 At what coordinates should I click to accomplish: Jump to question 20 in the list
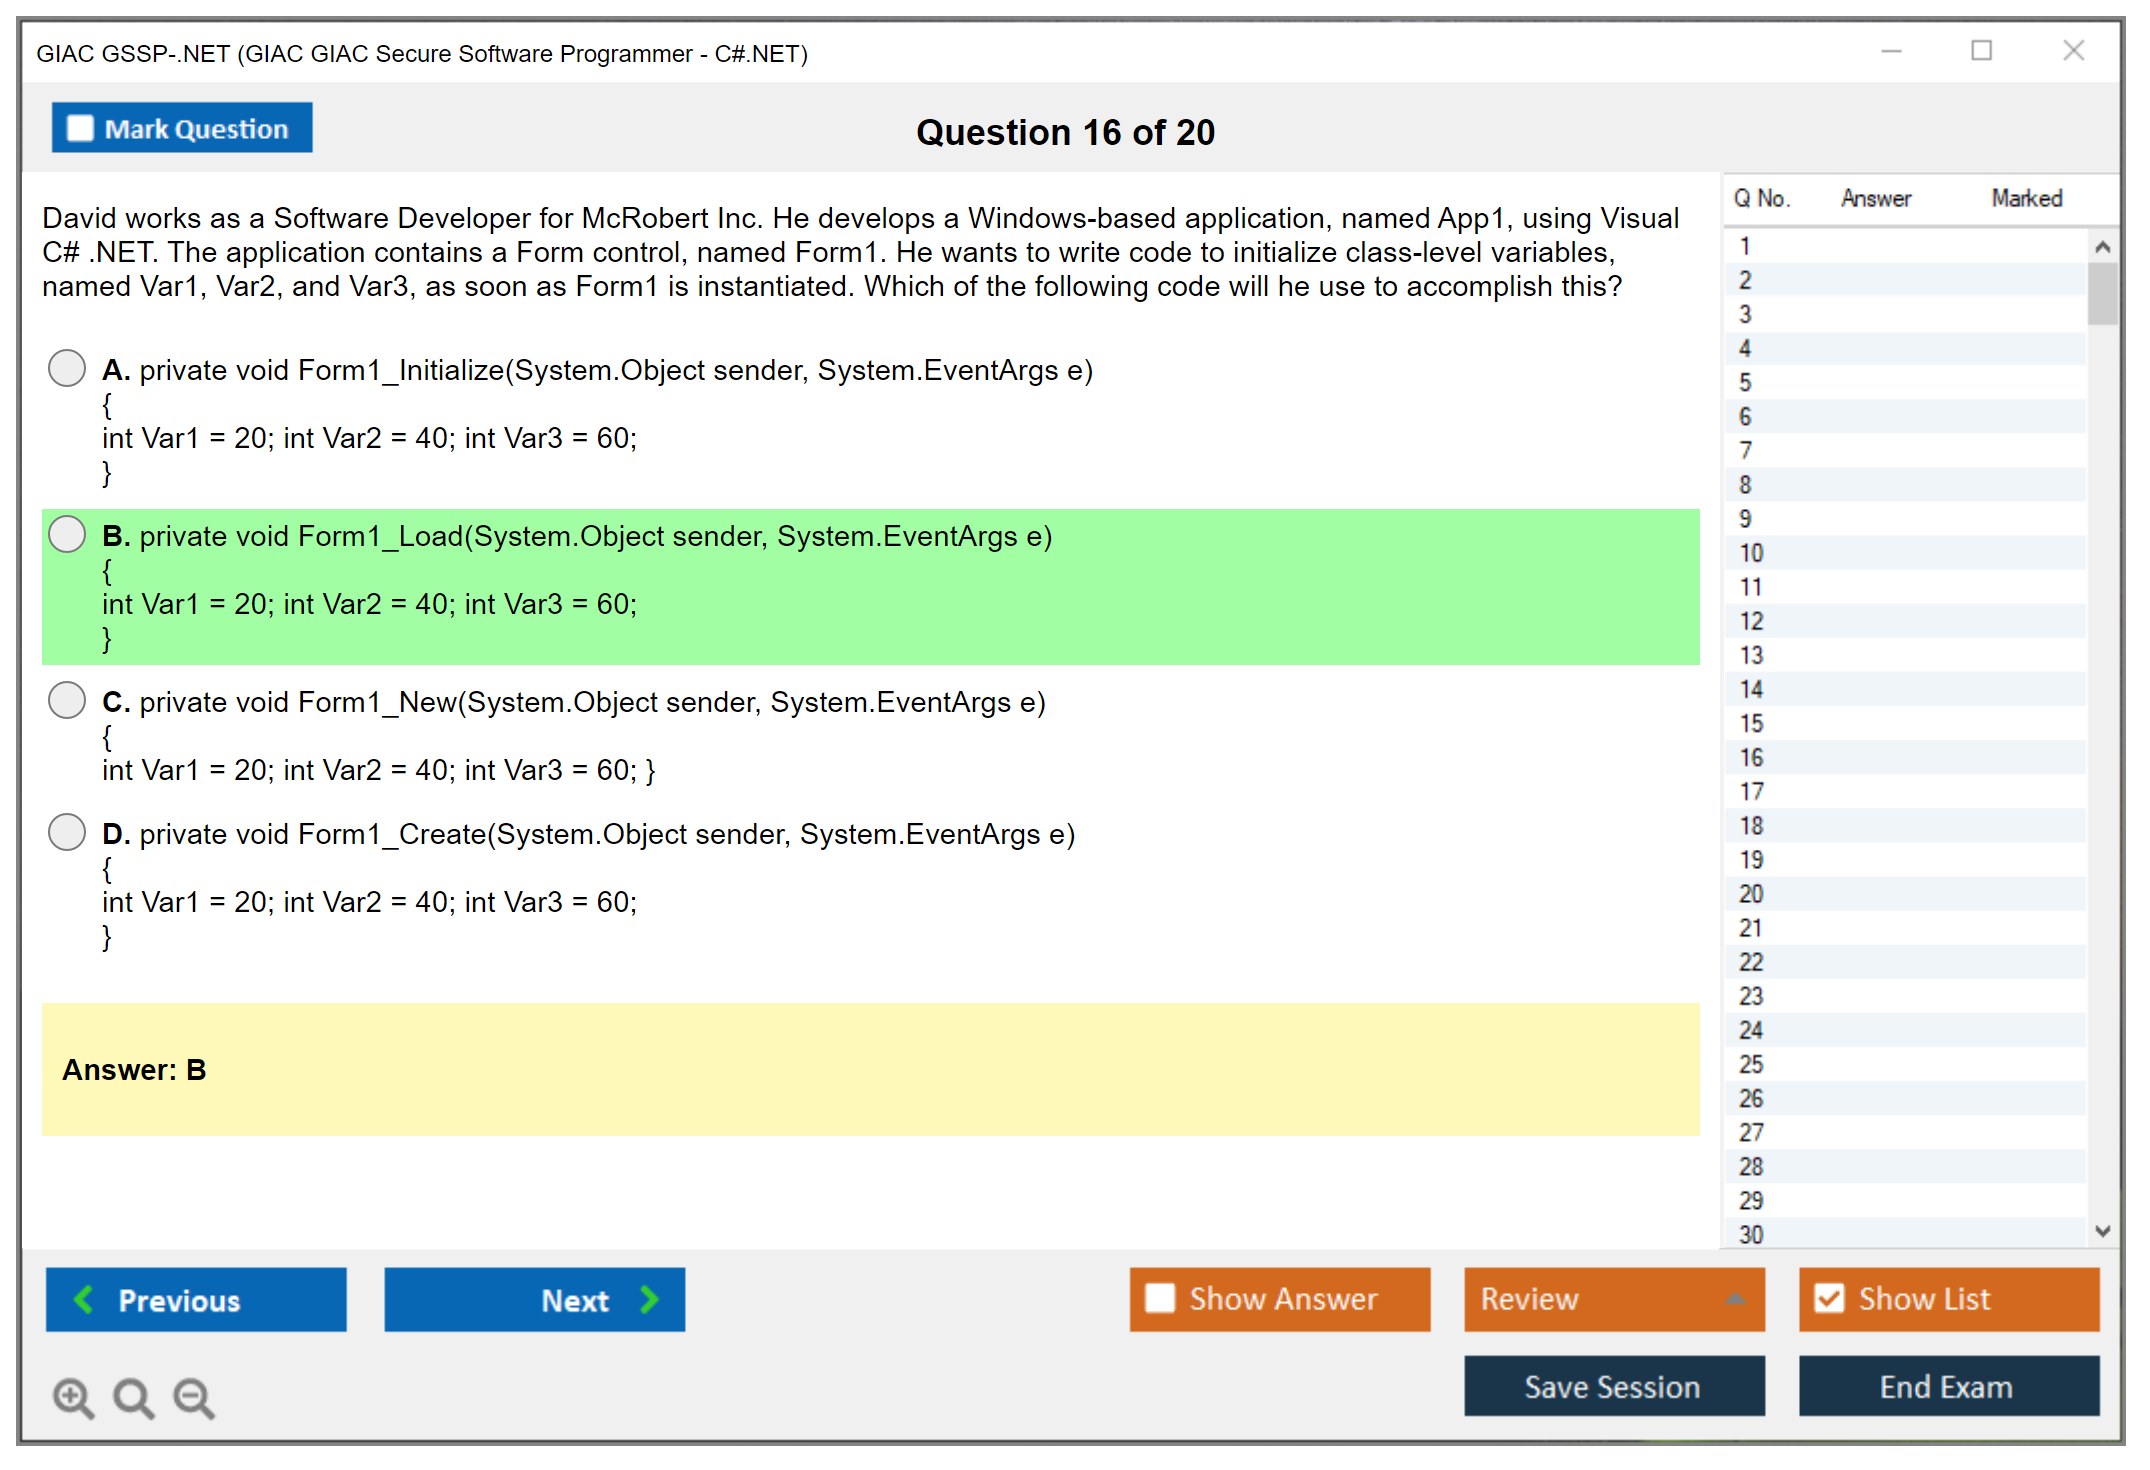click(1751, 894)
